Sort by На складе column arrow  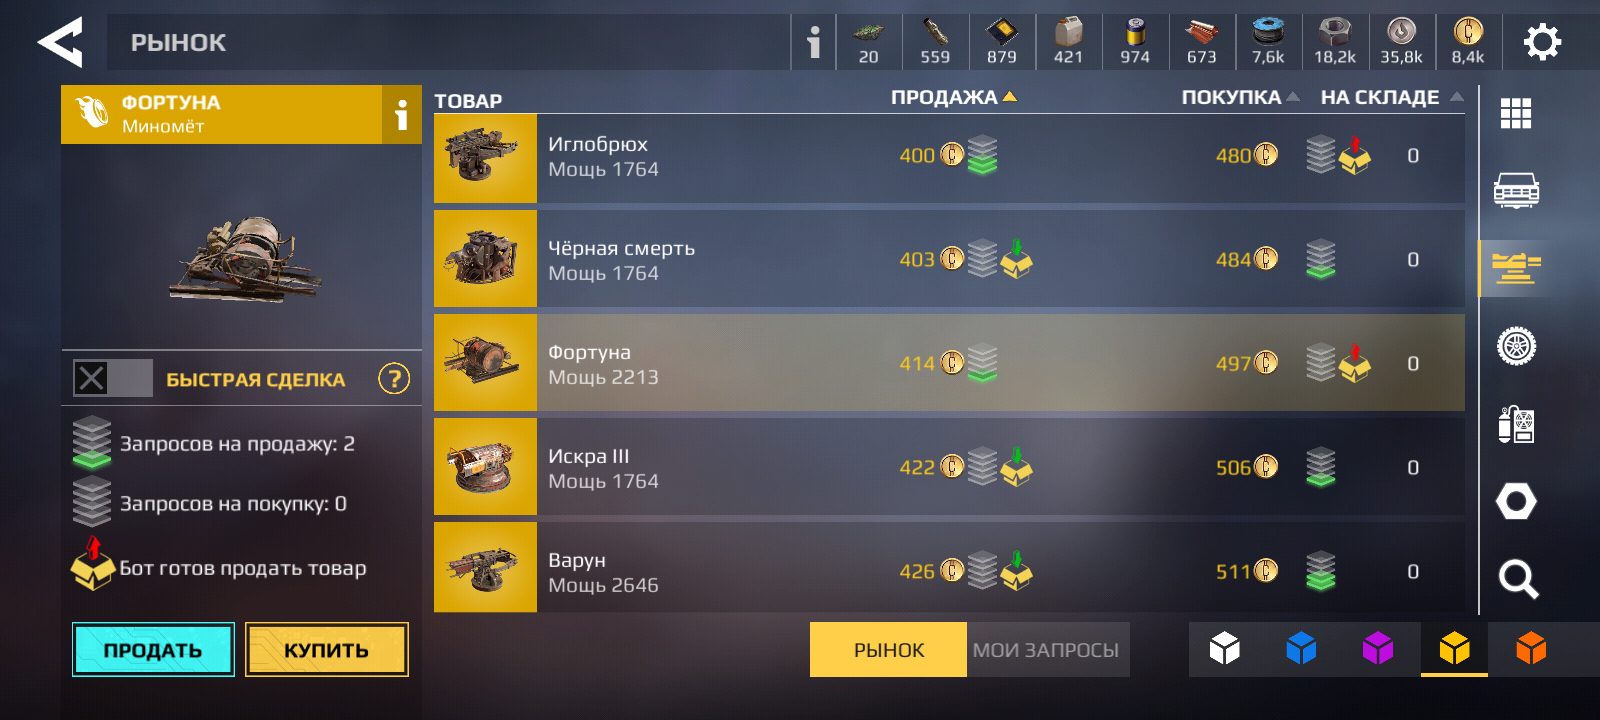coord(1456,97)
